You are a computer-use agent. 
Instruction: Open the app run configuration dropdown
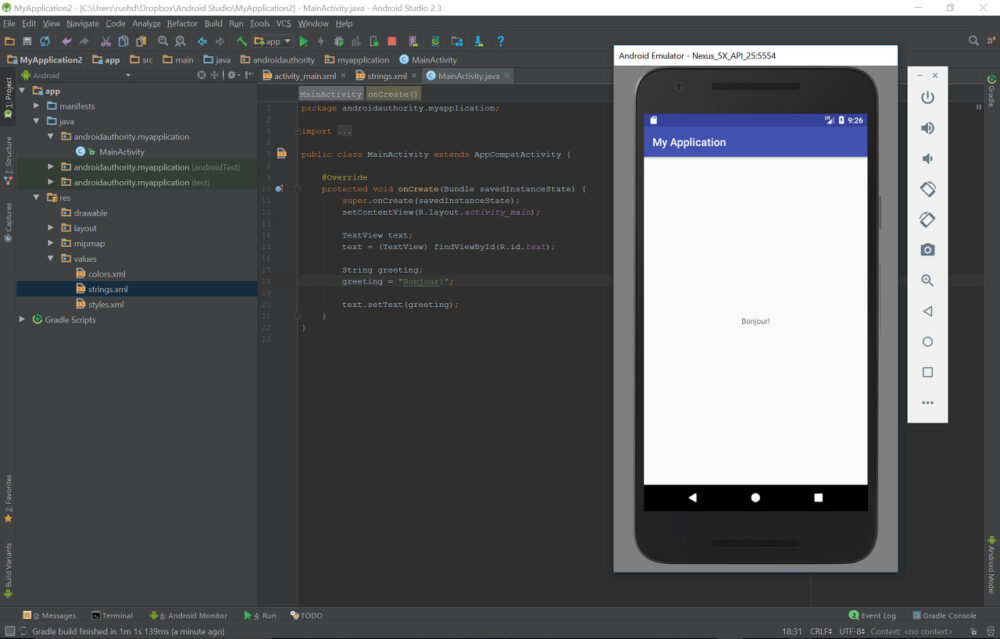coord(271,42)
